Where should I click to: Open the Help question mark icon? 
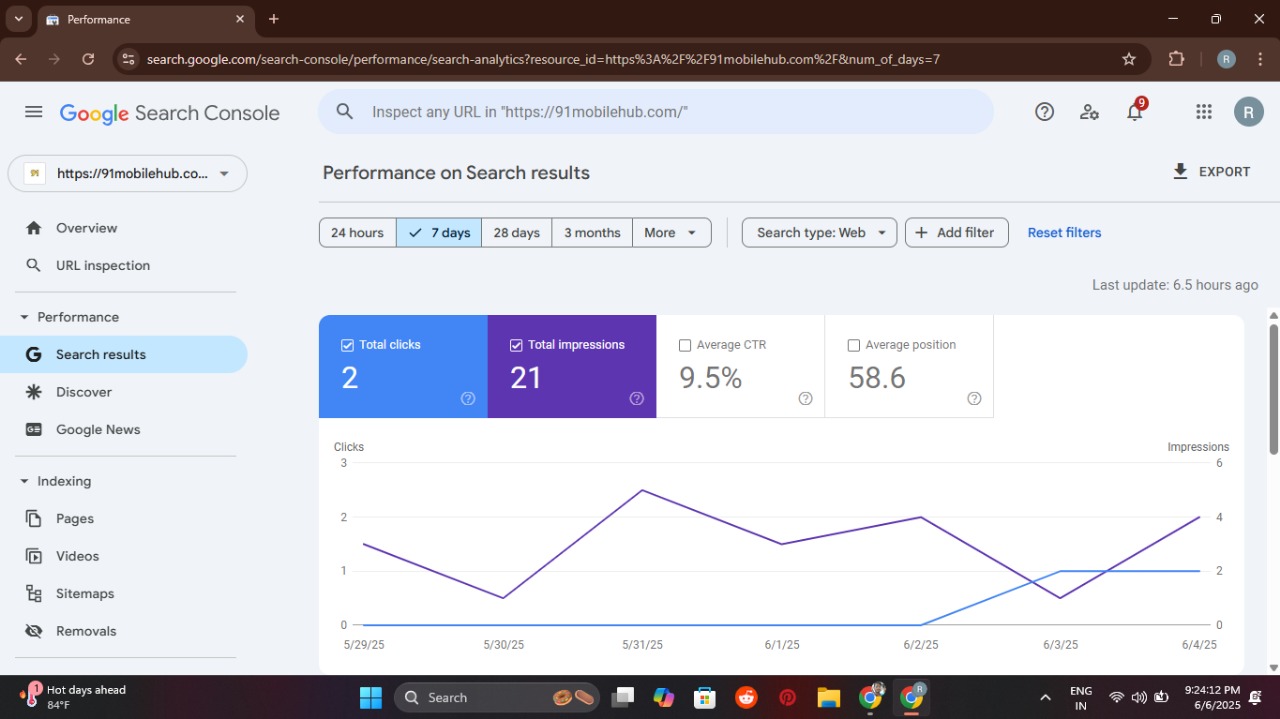pos(1044,112)
